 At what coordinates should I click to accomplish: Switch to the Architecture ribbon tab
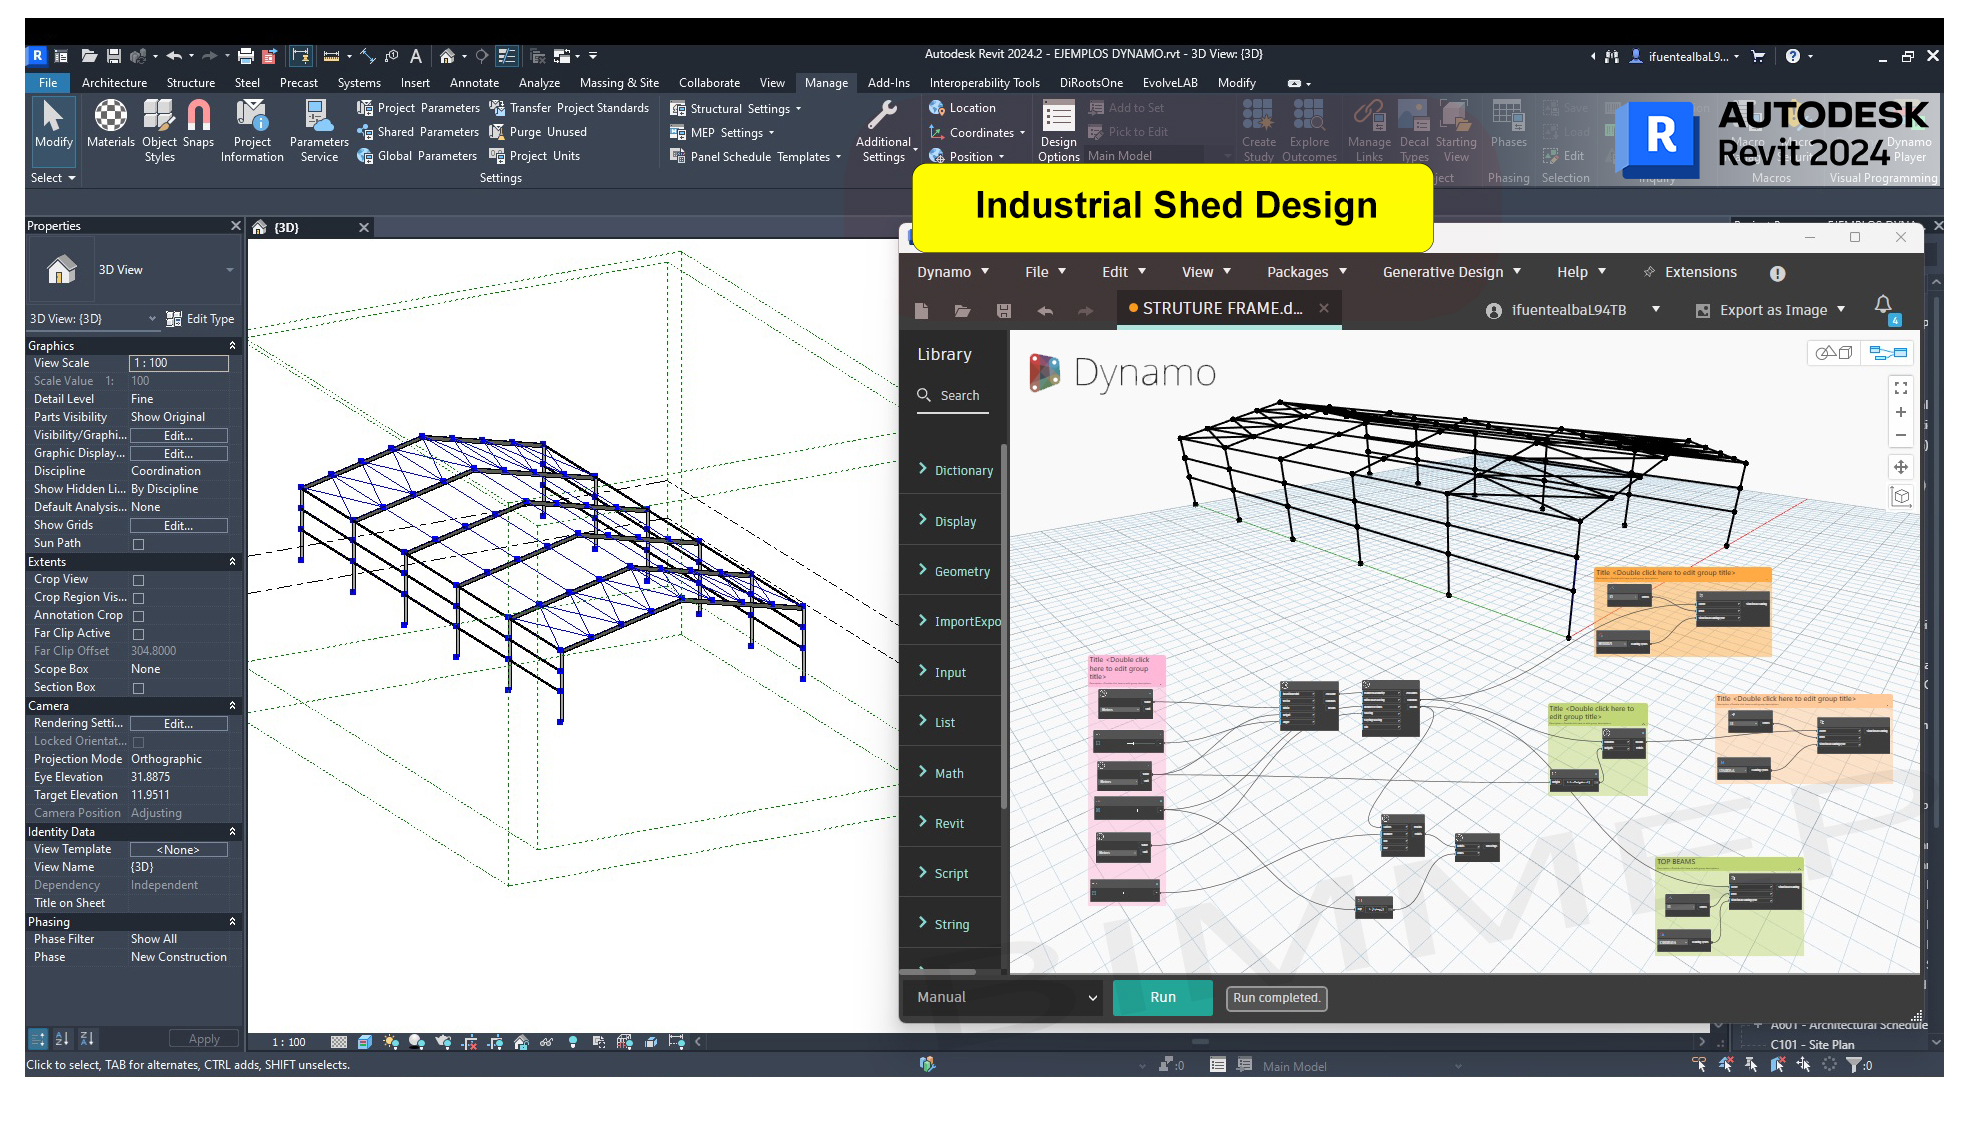point(114,83)
